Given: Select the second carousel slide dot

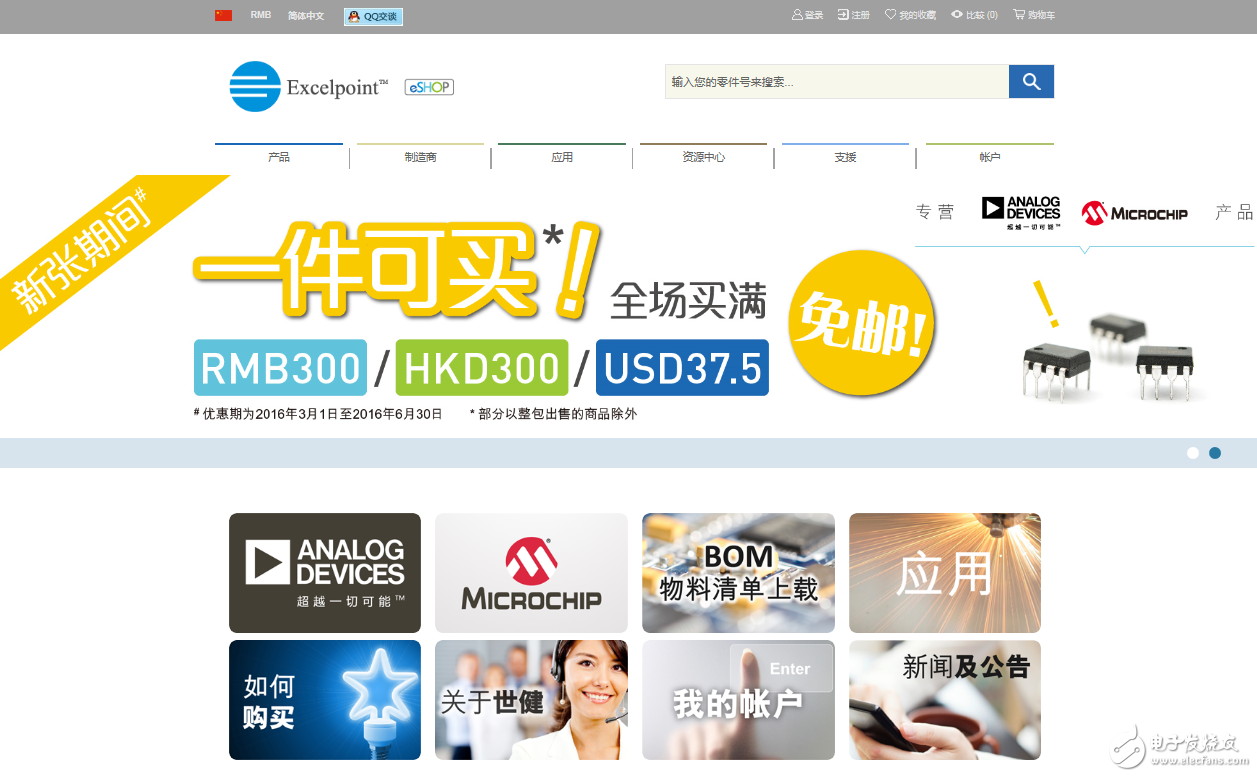Looking at the screenshot, I should click(1215, 453).
